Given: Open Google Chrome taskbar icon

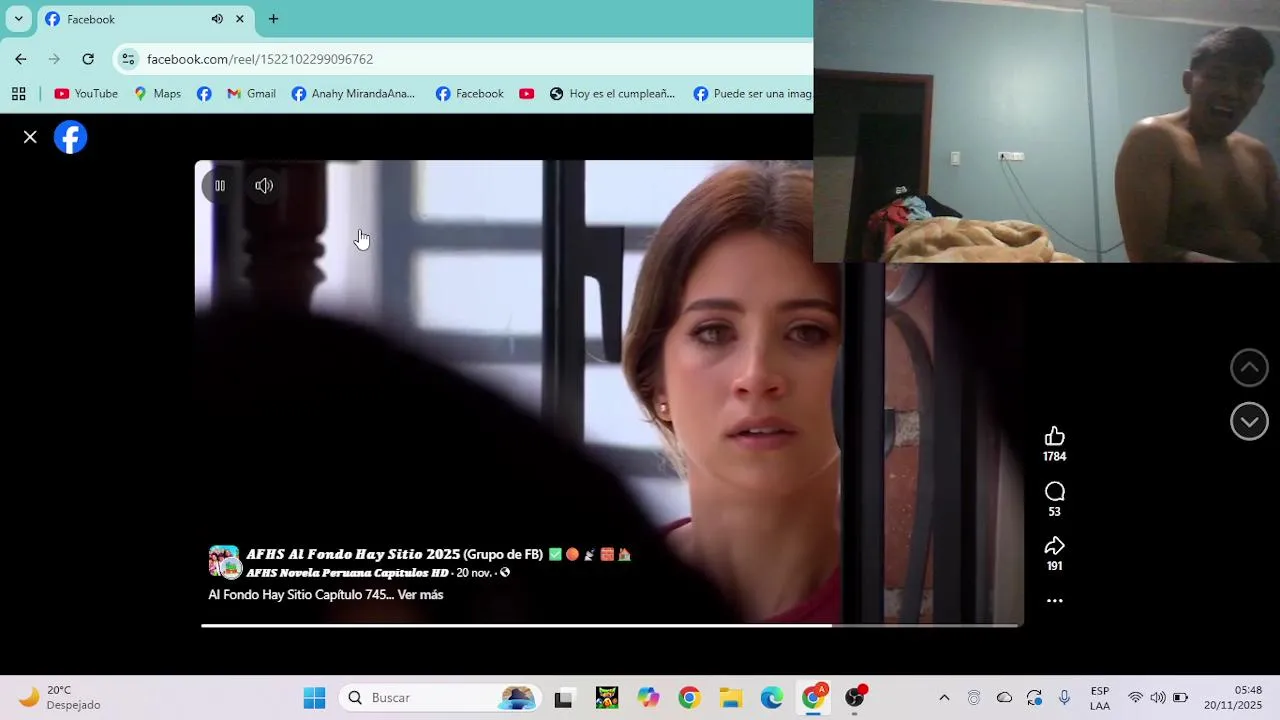Looking at the screenshot, I should tap(689, 698).
